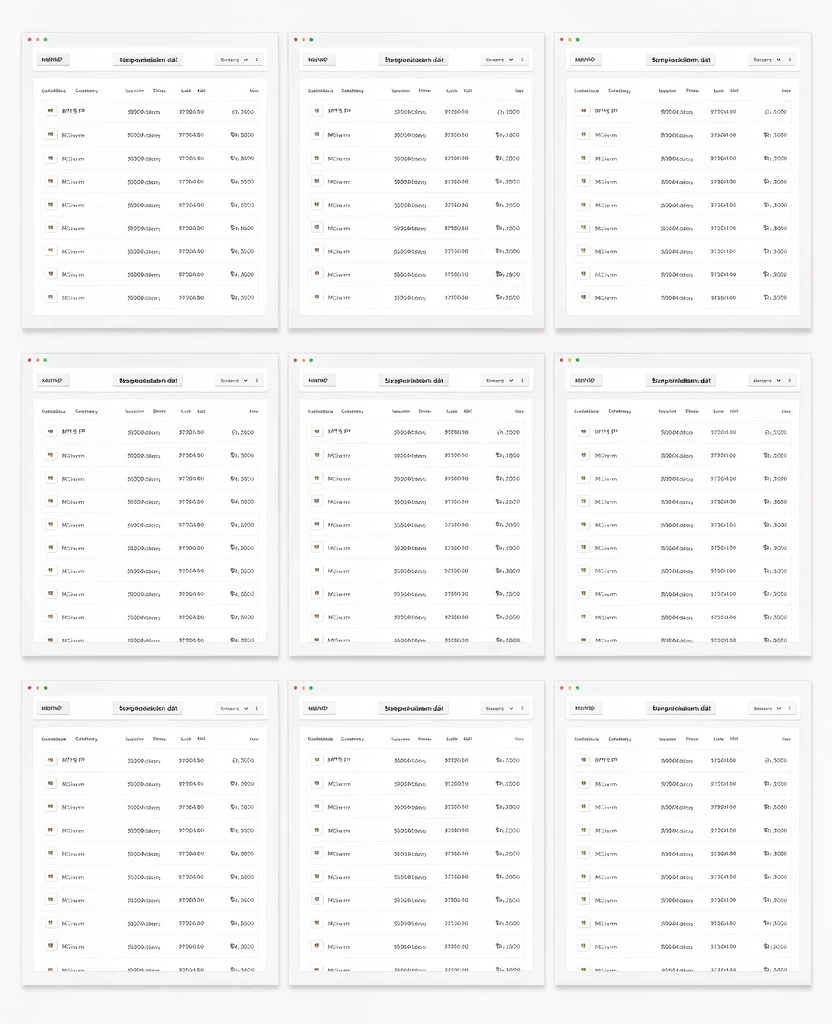Click the first column header in middle-right window
This screenshot has height=1024, width=832.
tap(586, 410)
